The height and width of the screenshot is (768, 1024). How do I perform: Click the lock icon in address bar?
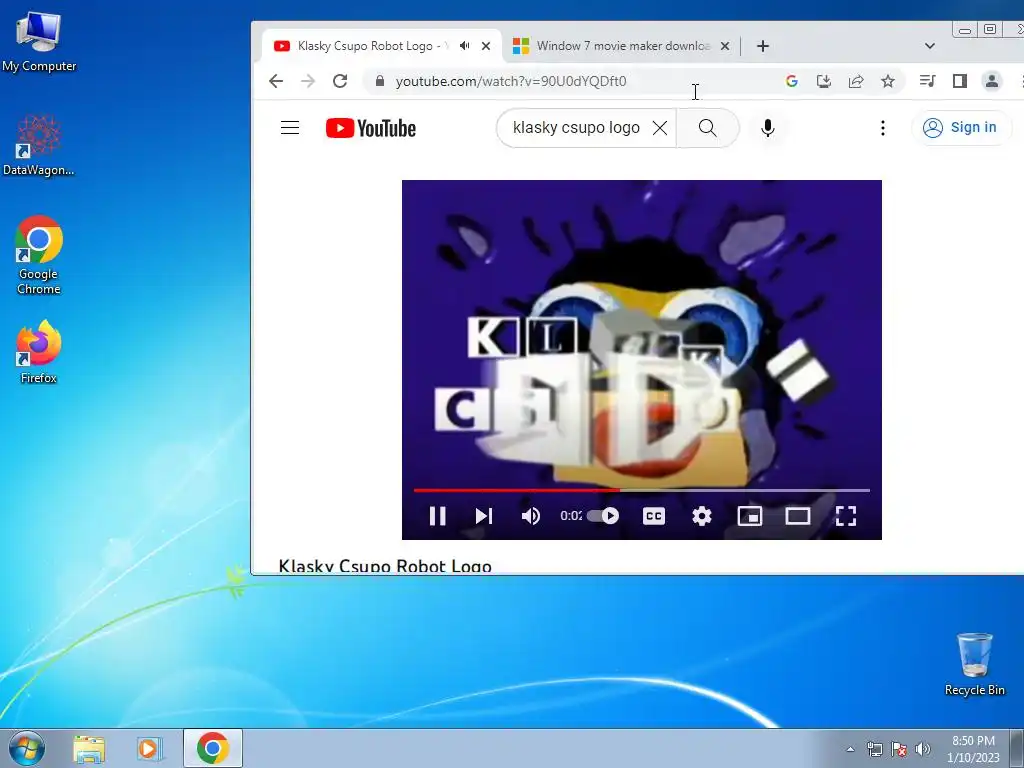click(379, 81)
